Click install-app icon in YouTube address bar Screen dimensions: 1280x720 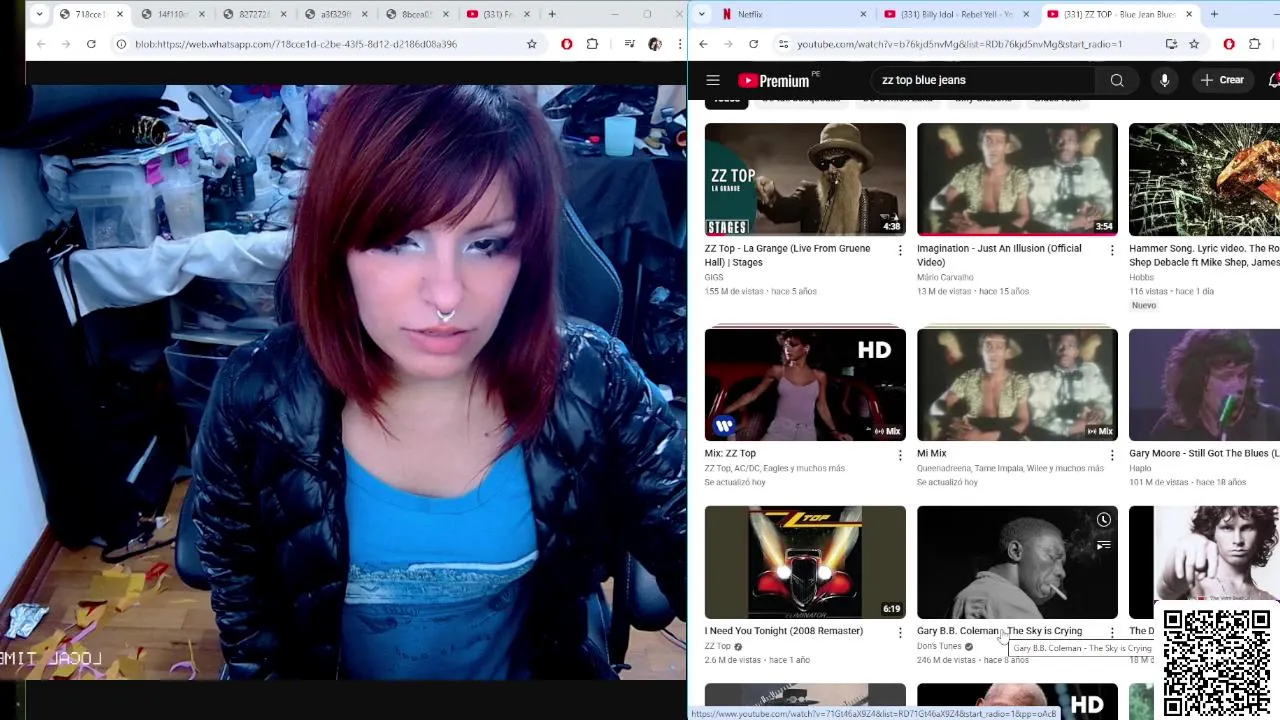tap(1171, 44)
